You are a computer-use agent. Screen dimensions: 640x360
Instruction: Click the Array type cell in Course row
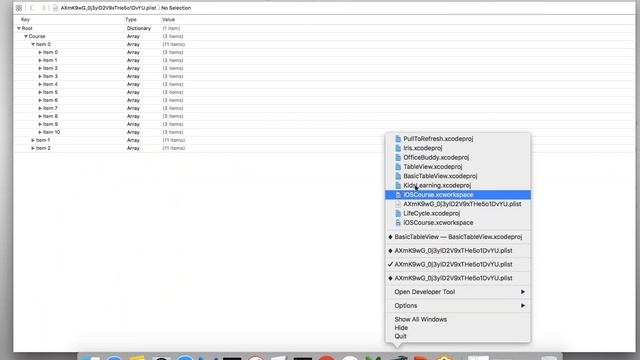click(x=133, y=36)
